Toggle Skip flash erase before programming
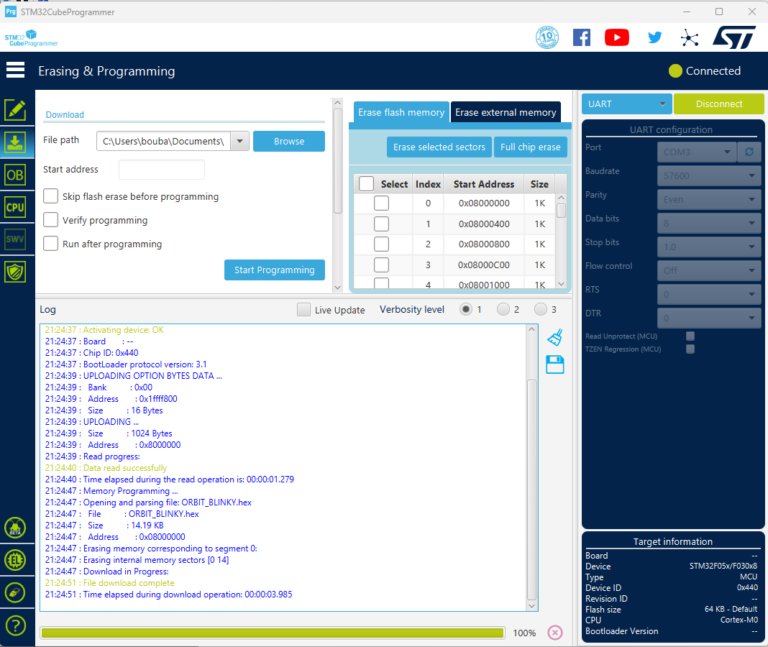The width and height of the screenshot is (768, 647). click(x=50, y=197)
